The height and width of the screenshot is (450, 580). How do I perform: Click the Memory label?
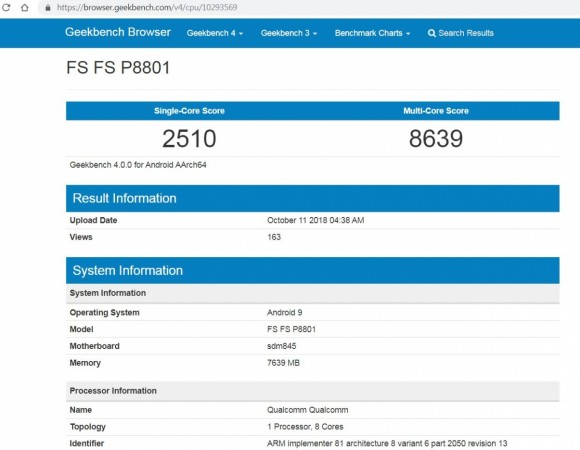(x=85, y=363)
